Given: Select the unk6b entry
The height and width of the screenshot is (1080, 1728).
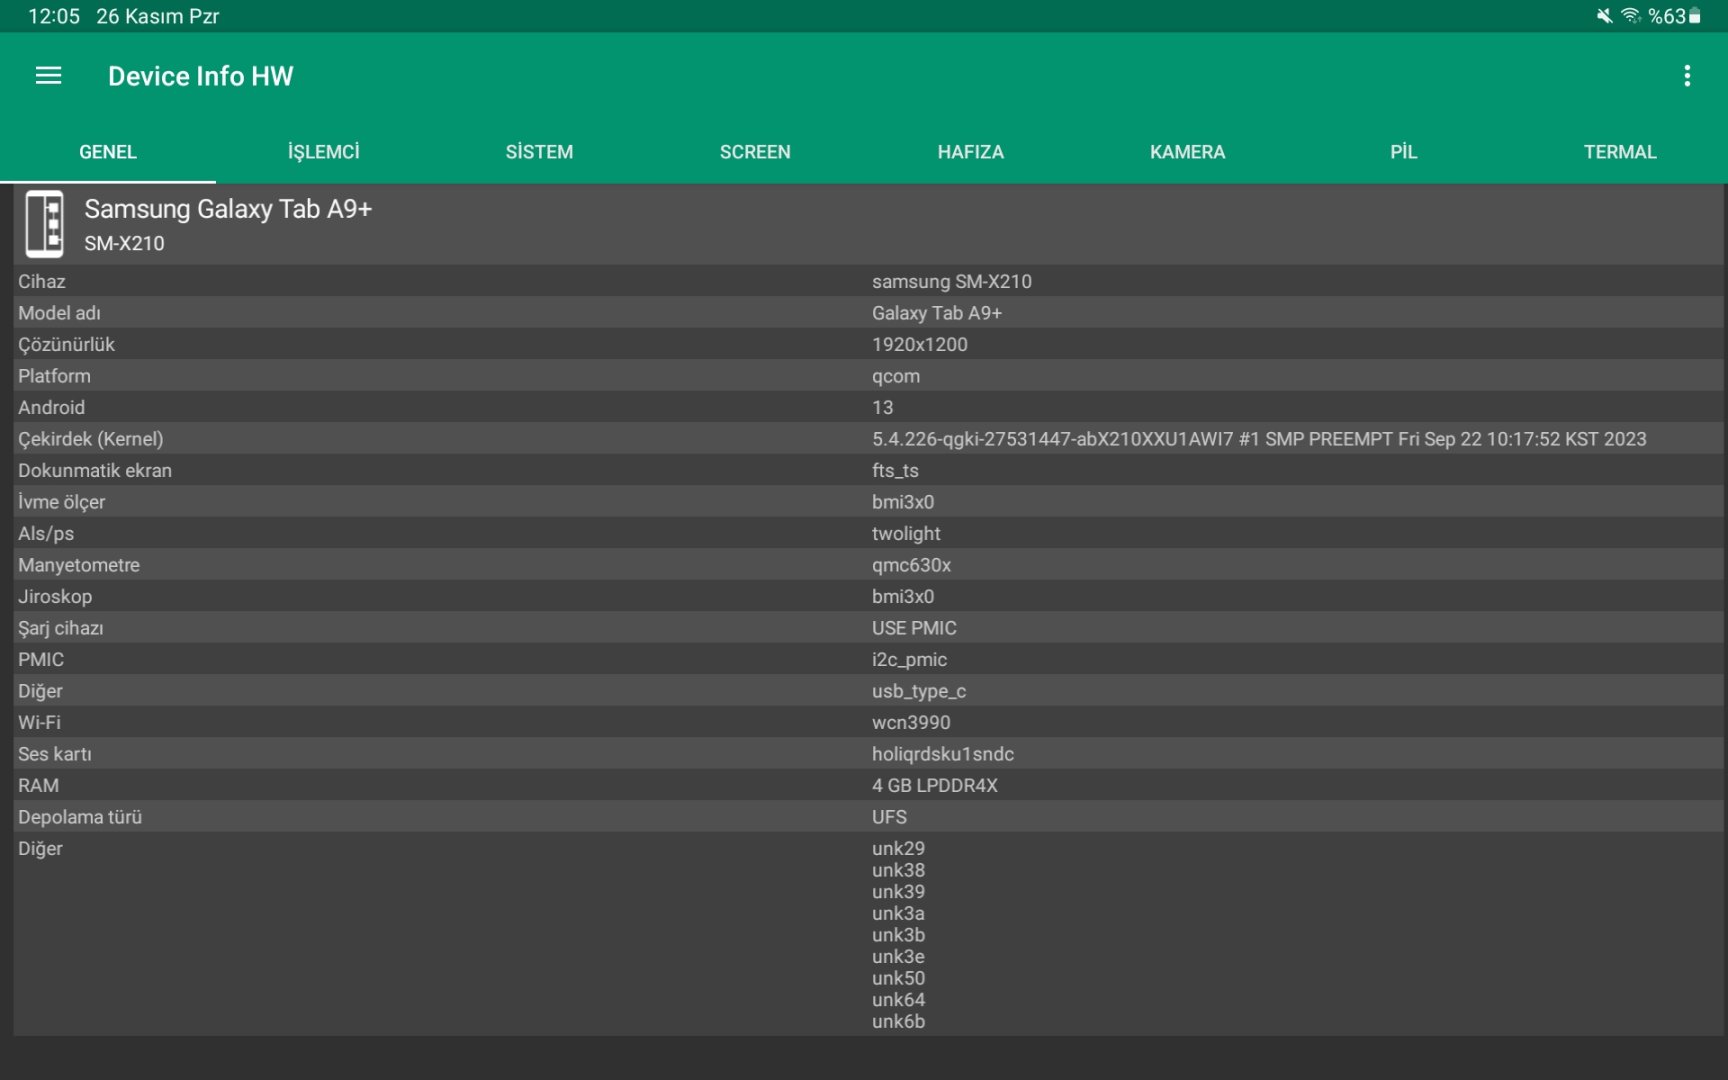Looking at the screenshot, I should tap(898, 1022).
